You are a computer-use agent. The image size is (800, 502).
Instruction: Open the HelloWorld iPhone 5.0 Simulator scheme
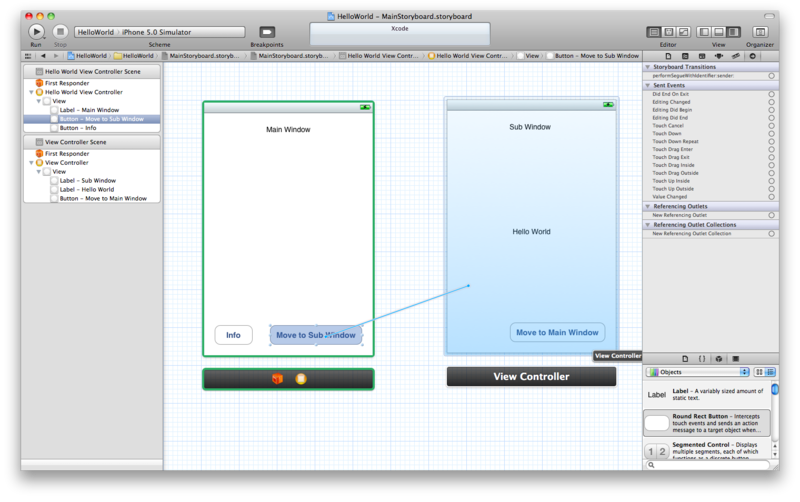pyautogui.click(x=160, y=32)
